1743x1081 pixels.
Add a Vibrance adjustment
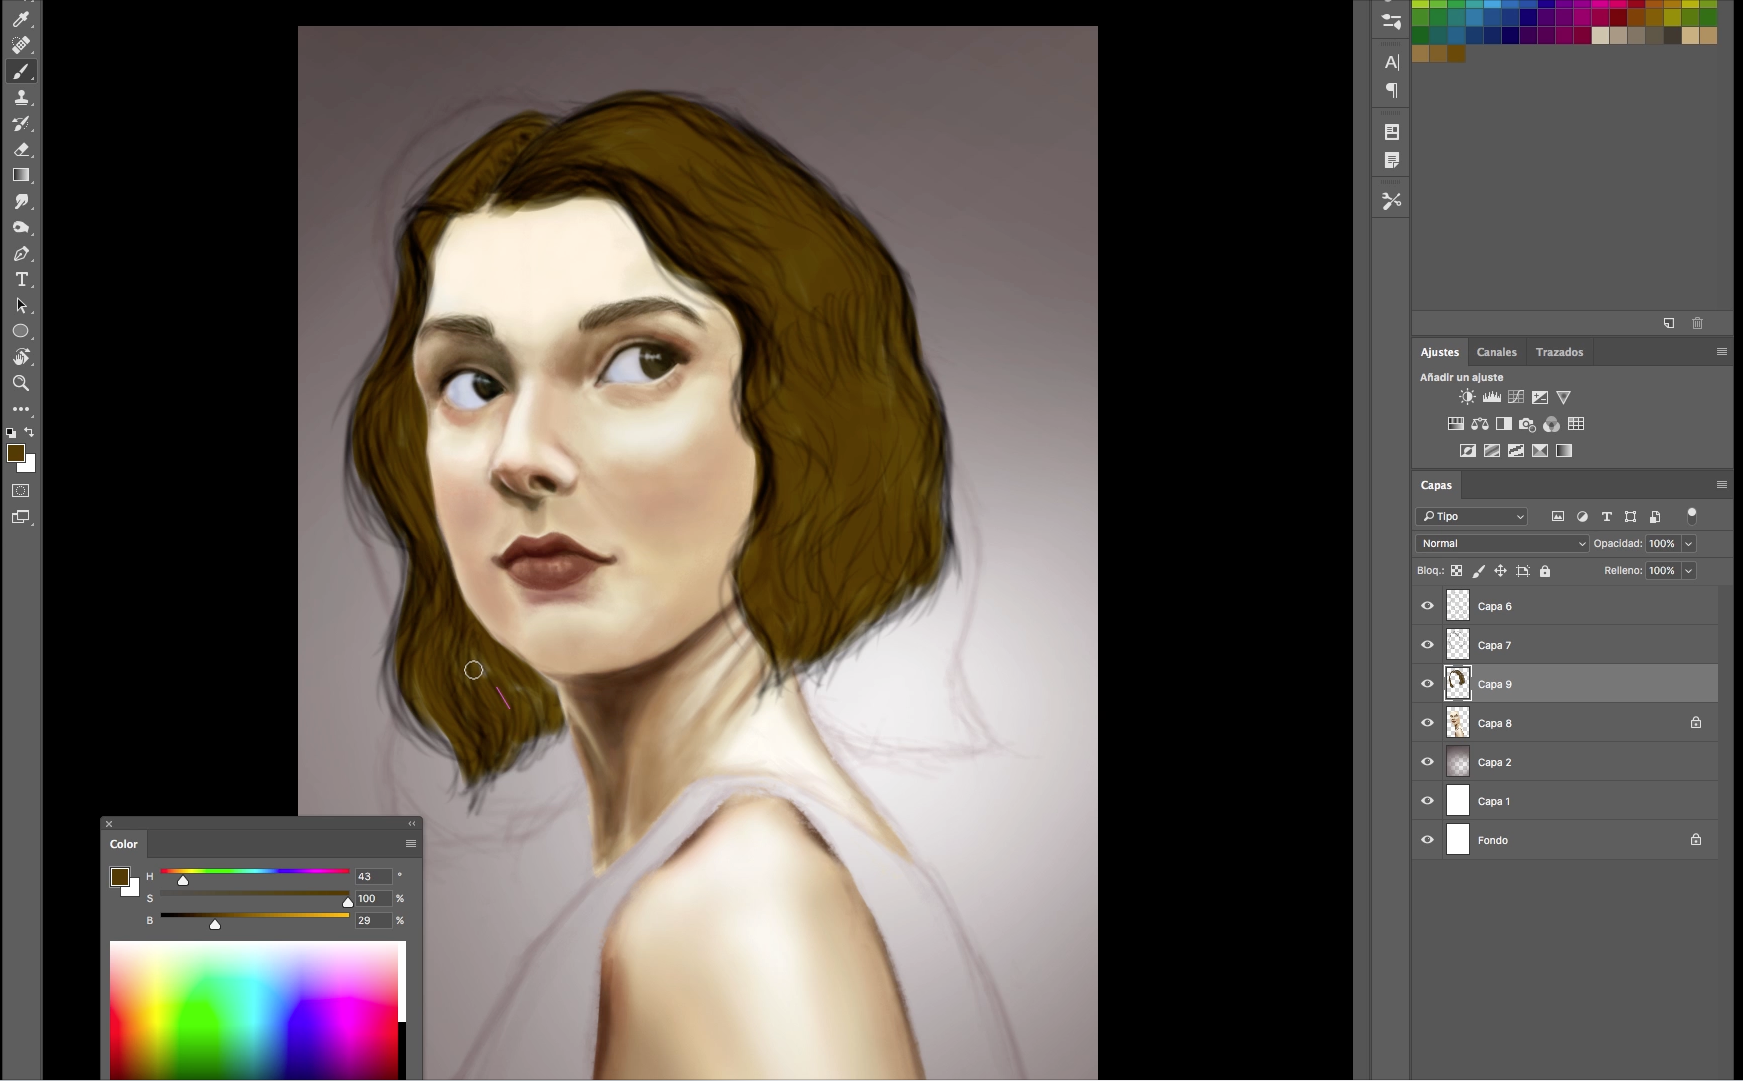(x=1564, y=397)
